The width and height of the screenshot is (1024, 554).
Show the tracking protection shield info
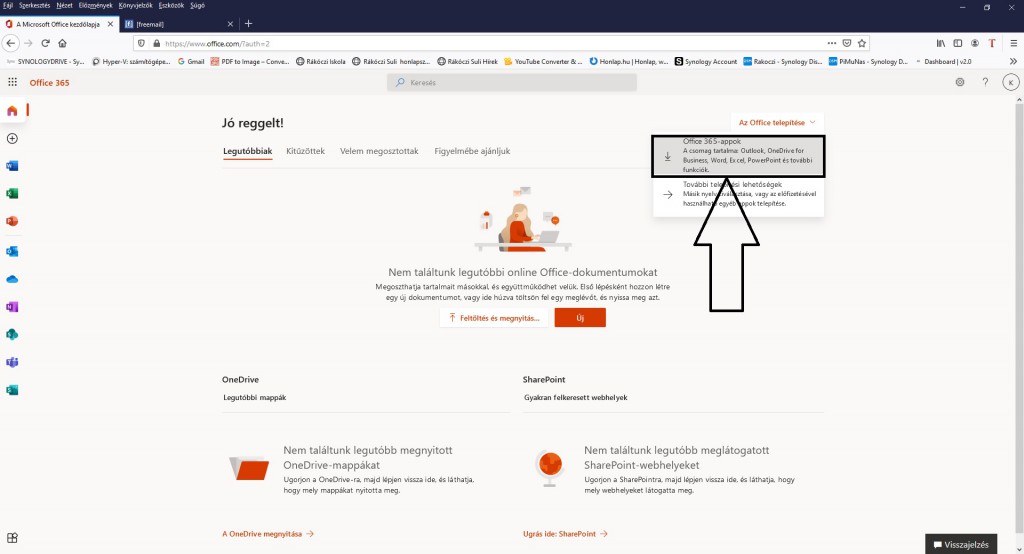point(142,43)
